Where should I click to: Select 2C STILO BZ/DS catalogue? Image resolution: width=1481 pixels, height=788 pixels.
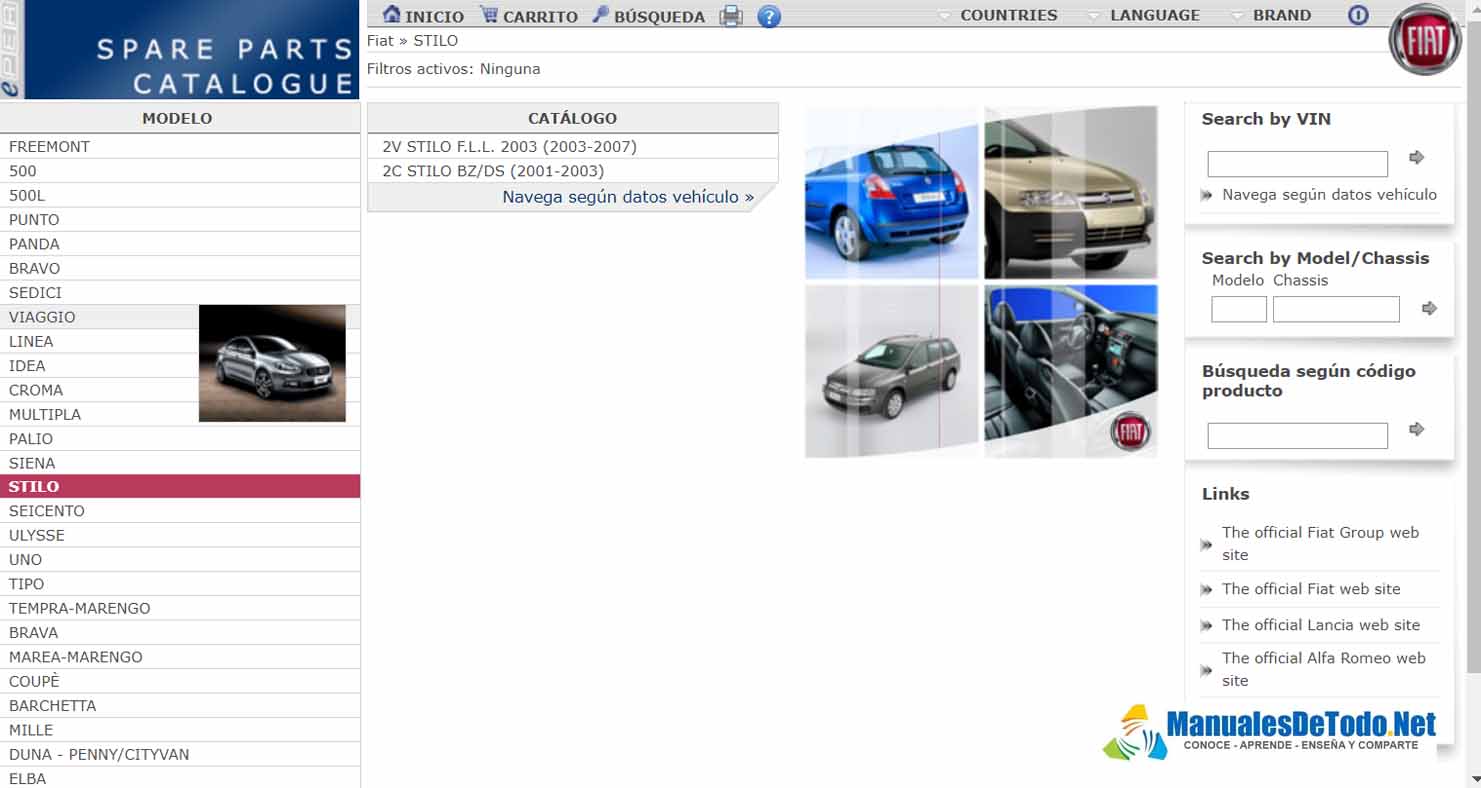[572, 171]
